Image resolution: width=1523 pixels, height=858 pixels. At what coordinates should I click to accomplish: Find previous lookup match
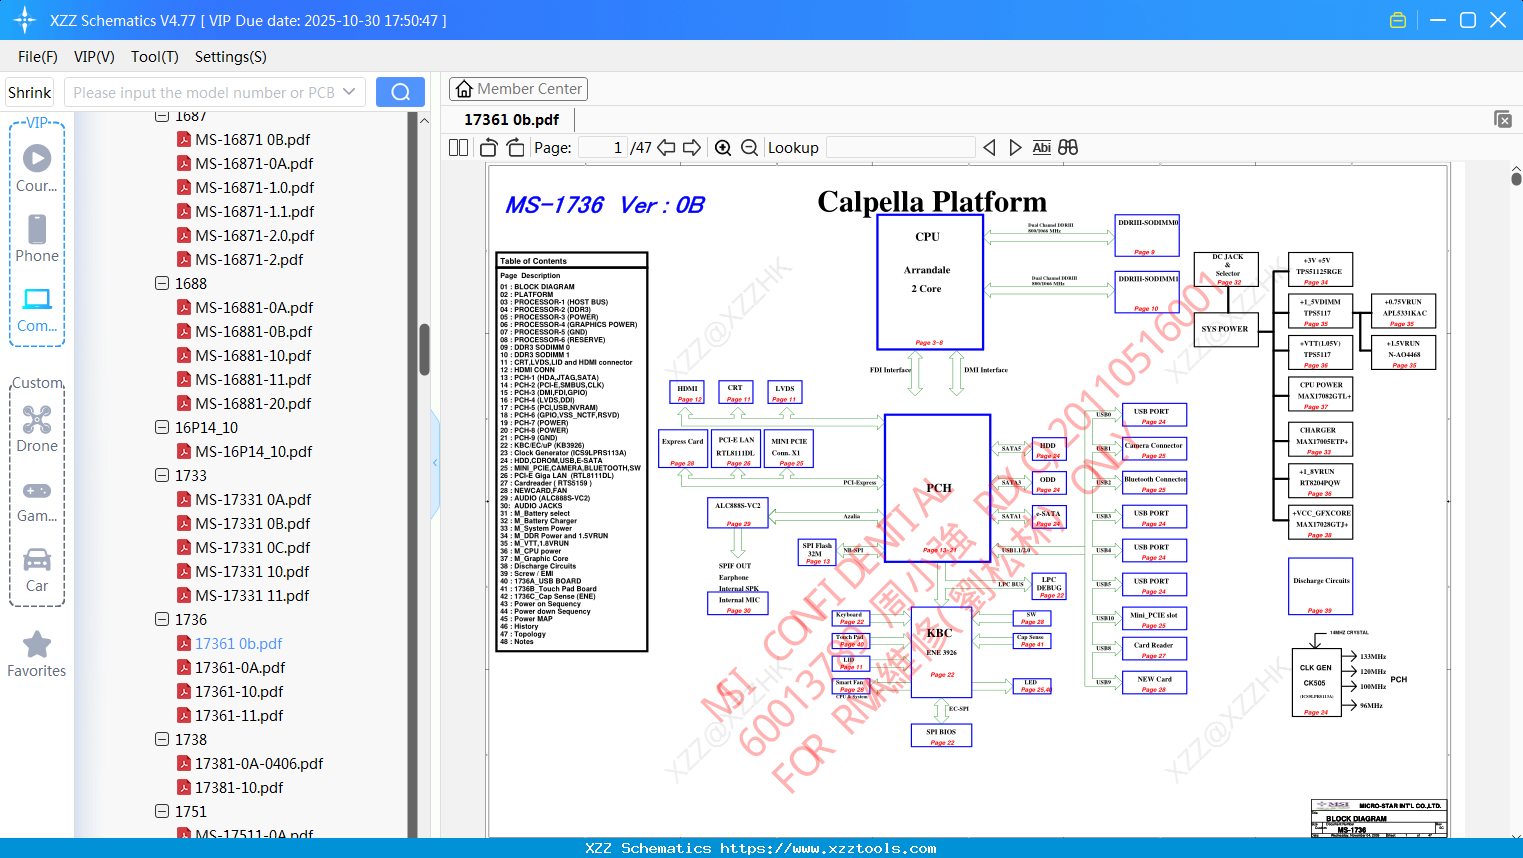coord(989,147)
